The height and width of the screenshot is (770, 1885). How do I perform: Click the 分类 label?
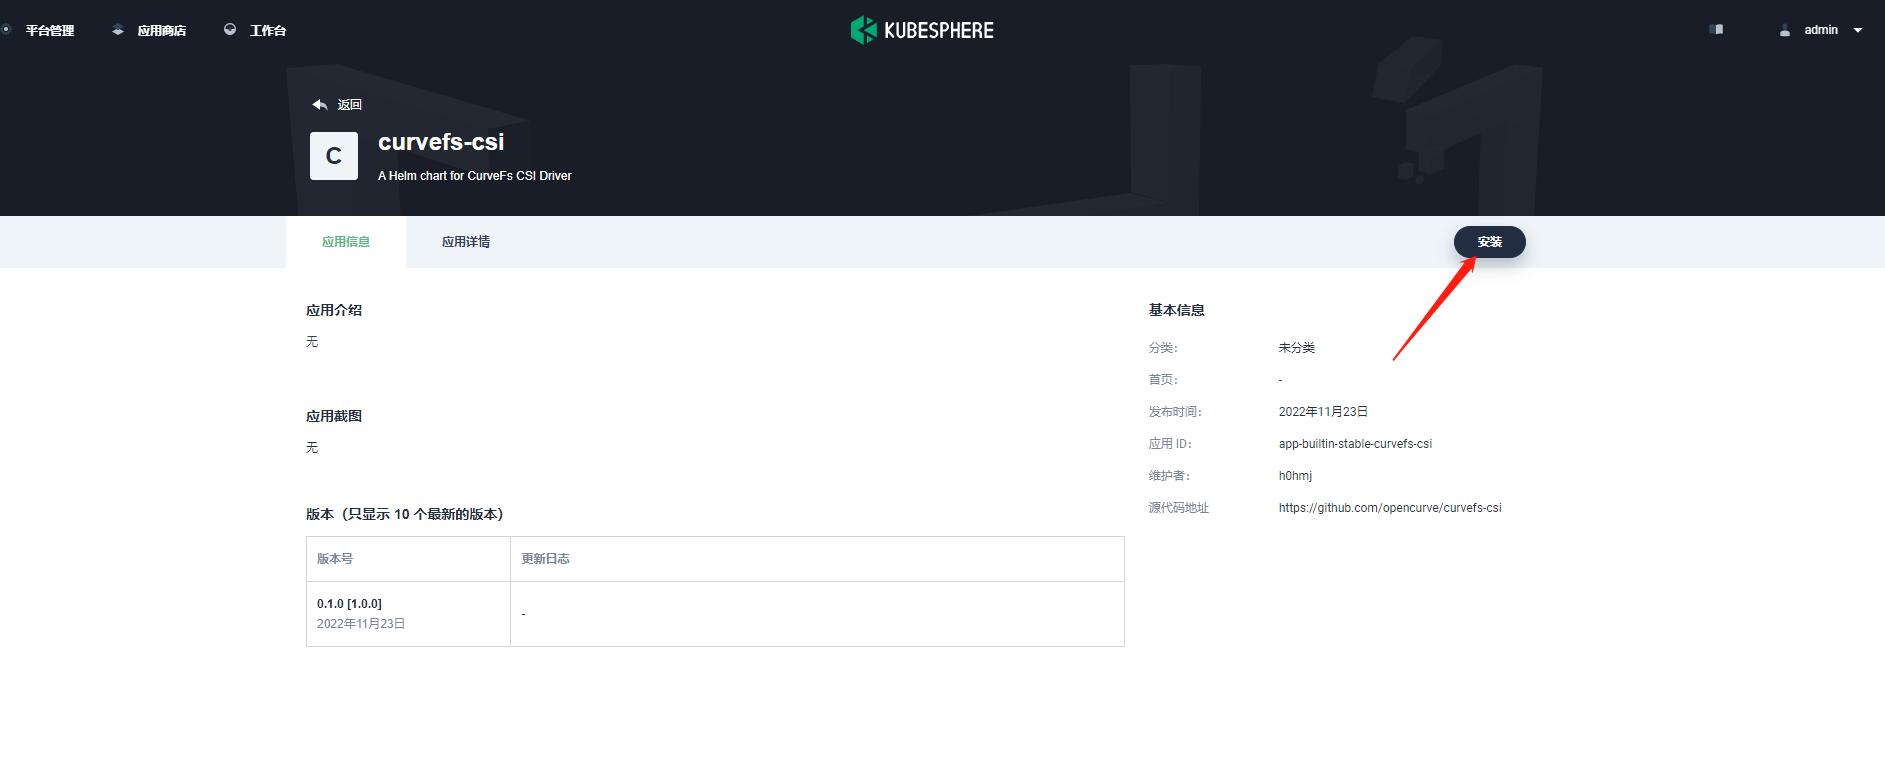tap(1163, 348)
